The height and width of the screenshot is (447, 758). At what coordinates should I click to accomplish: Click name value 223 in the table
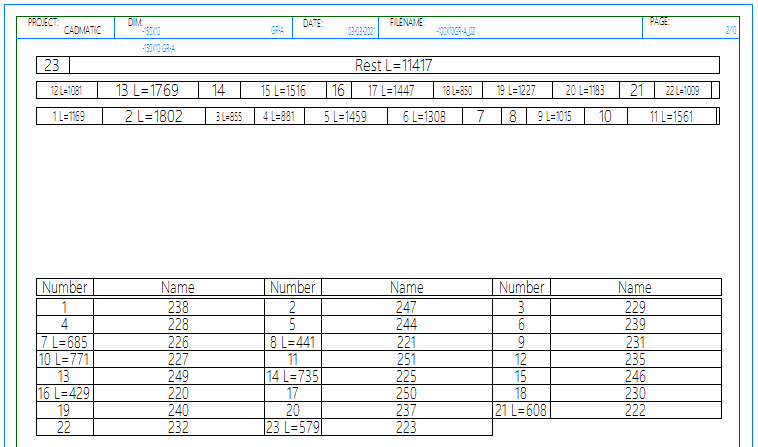(407, 427)
